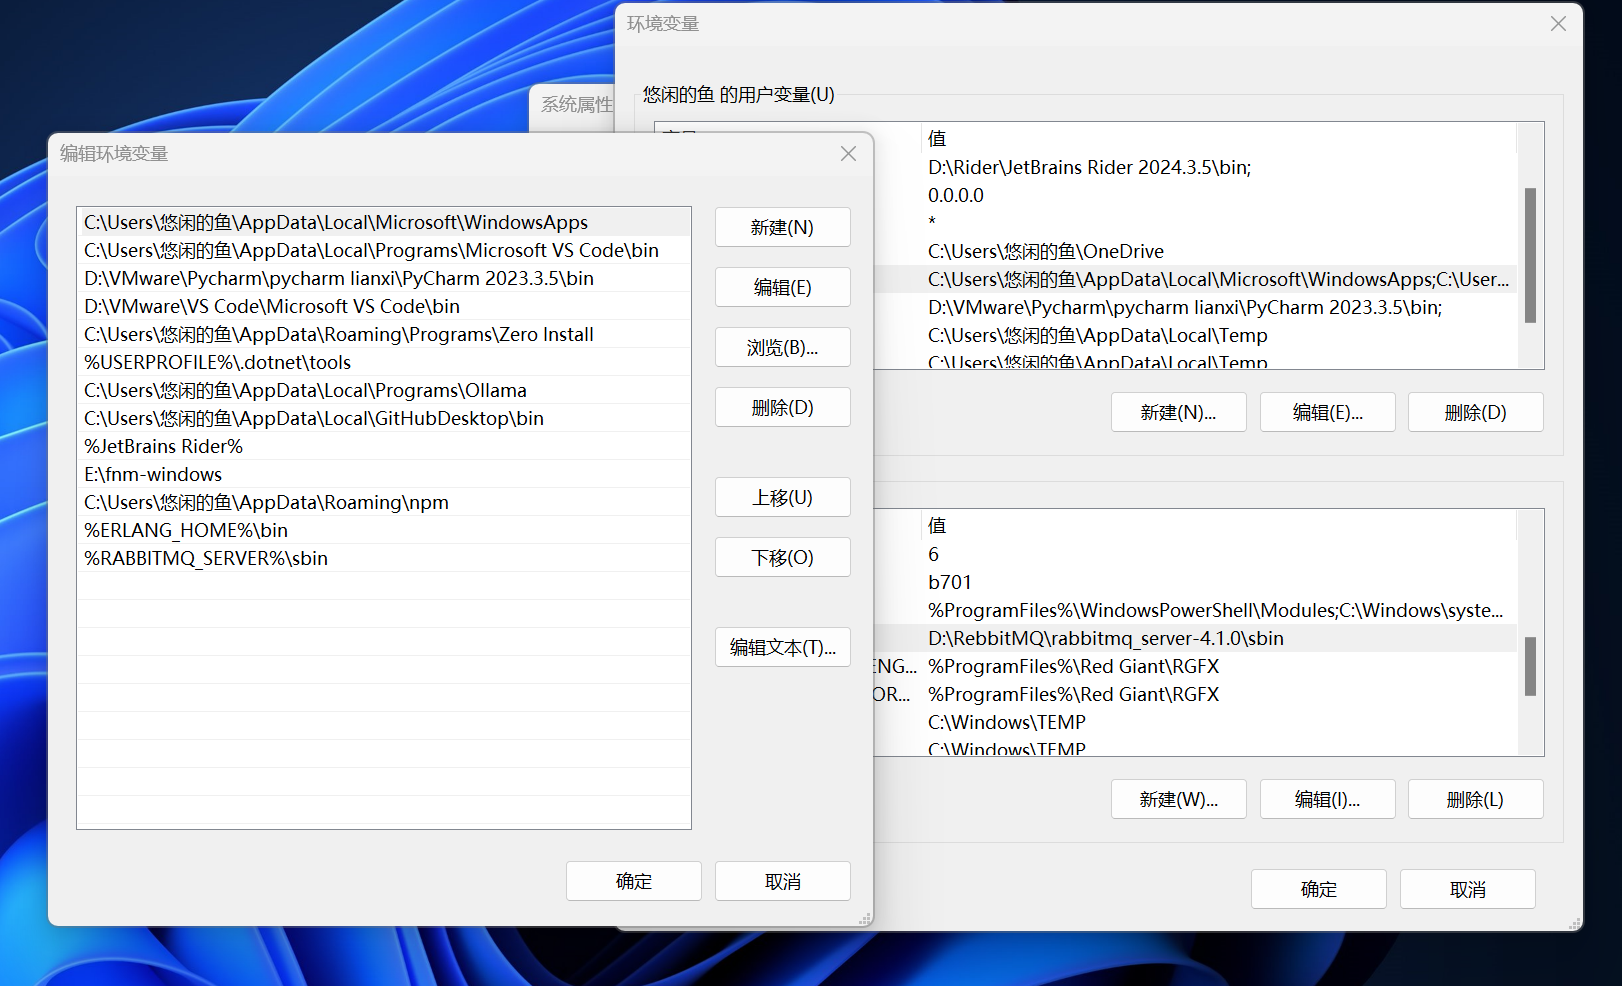Click 编辑(E)... for user variables
1622x986 pixels.
pos(1327,412)
